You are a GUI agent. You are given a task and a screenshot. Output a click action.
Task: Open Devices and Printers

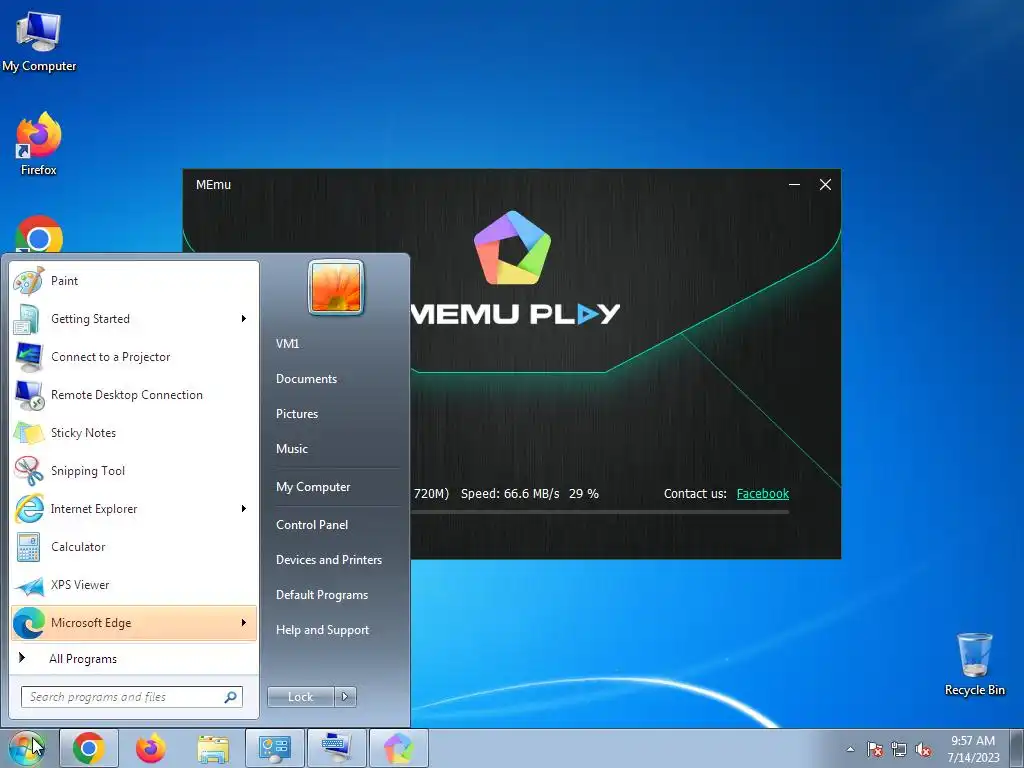(328, 560)
